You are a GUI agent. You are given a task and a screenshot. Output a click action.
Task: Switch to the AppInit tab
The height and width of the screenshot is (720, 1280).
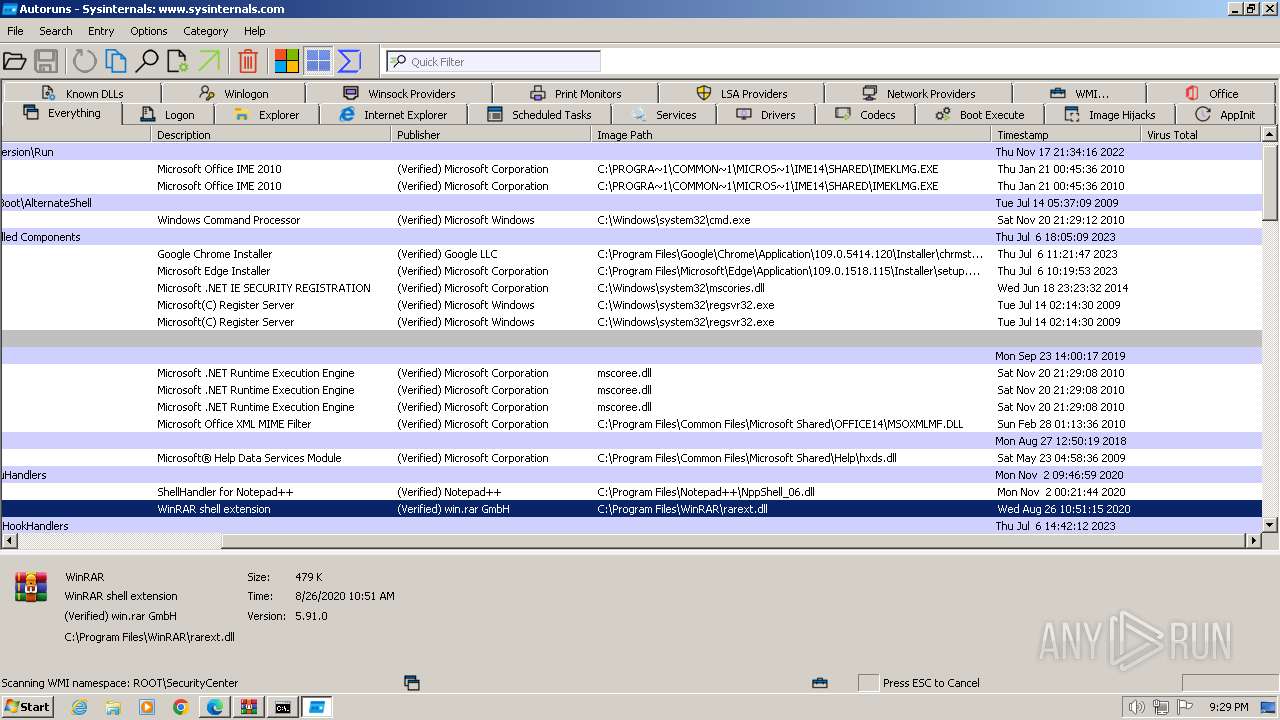tap(1224, 114)
